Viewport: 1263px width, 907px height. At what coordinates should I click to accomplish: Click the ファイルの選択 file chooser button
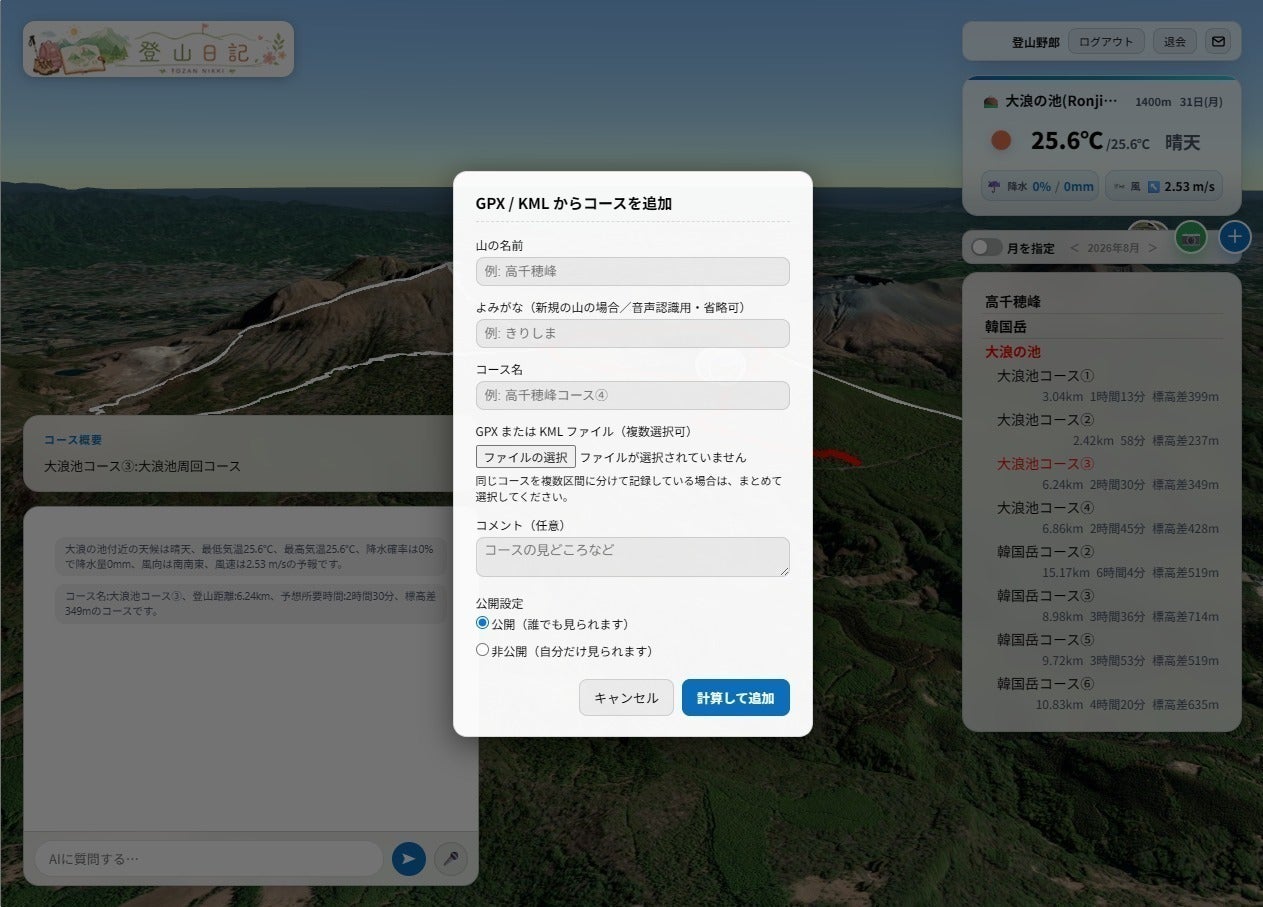coord(526,457)
